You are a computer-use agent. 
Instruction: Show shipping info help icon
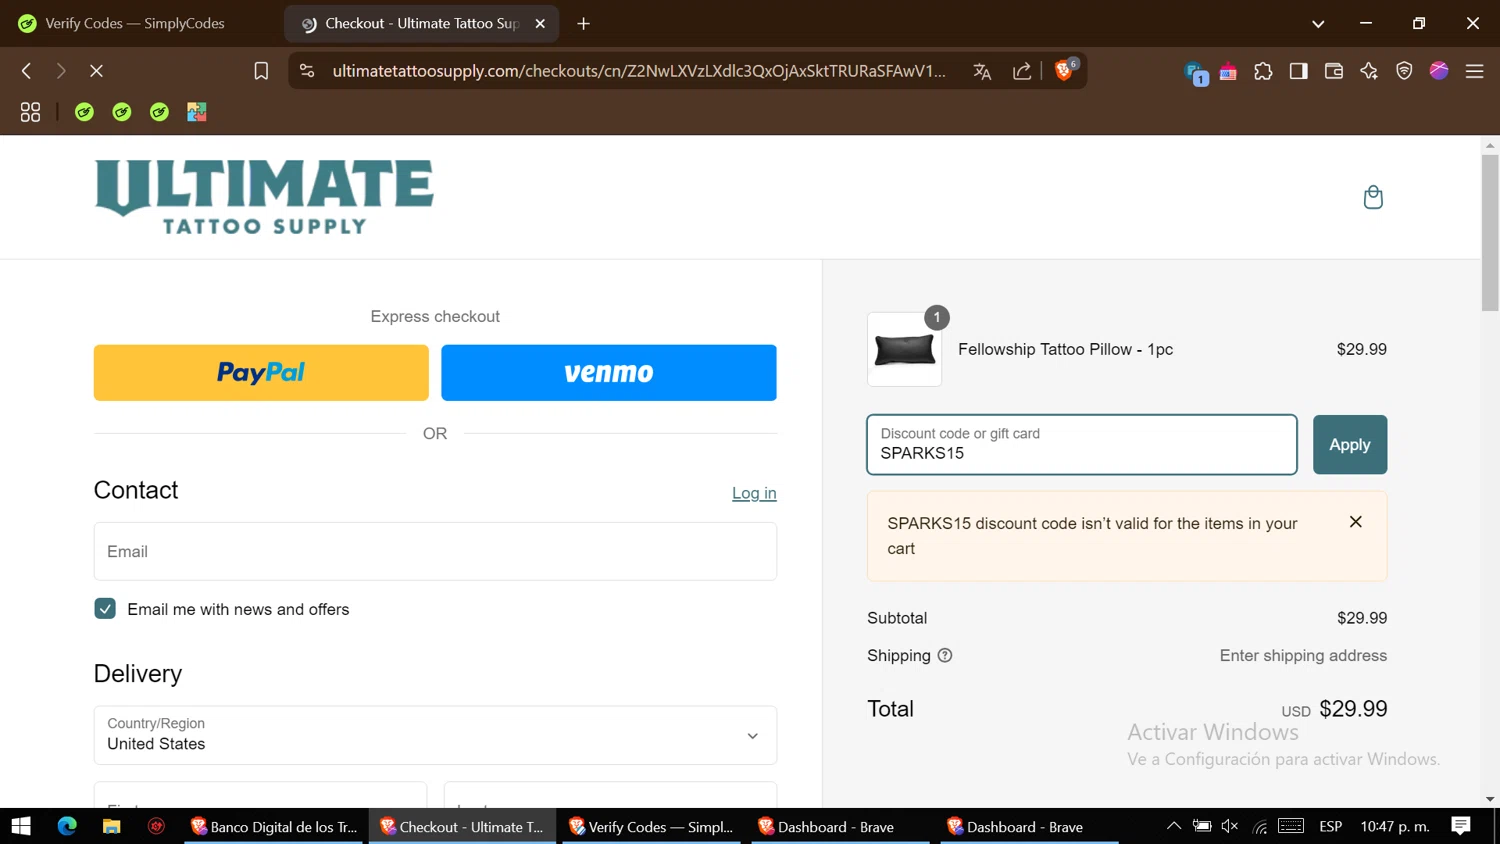(x=945, y=656)
